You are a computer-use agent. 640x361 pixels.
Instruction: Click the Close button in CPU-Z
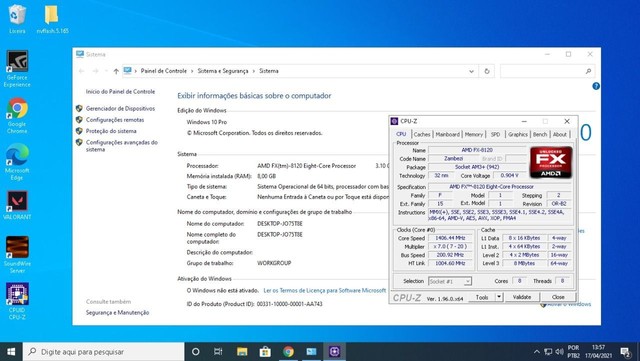point(558,297)
